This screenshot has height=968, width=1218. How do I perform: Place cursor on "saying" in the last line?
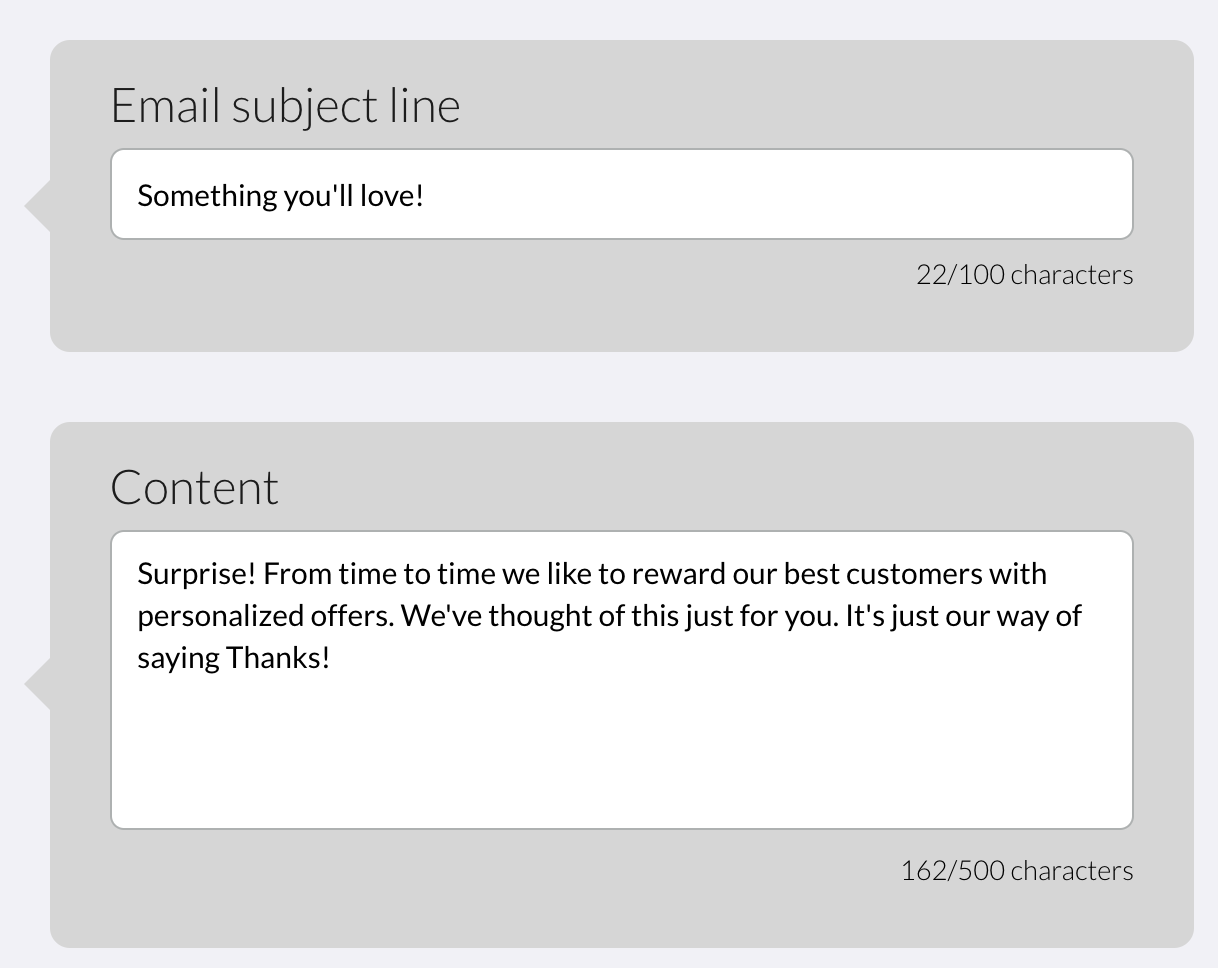click(x=178, y=658)
